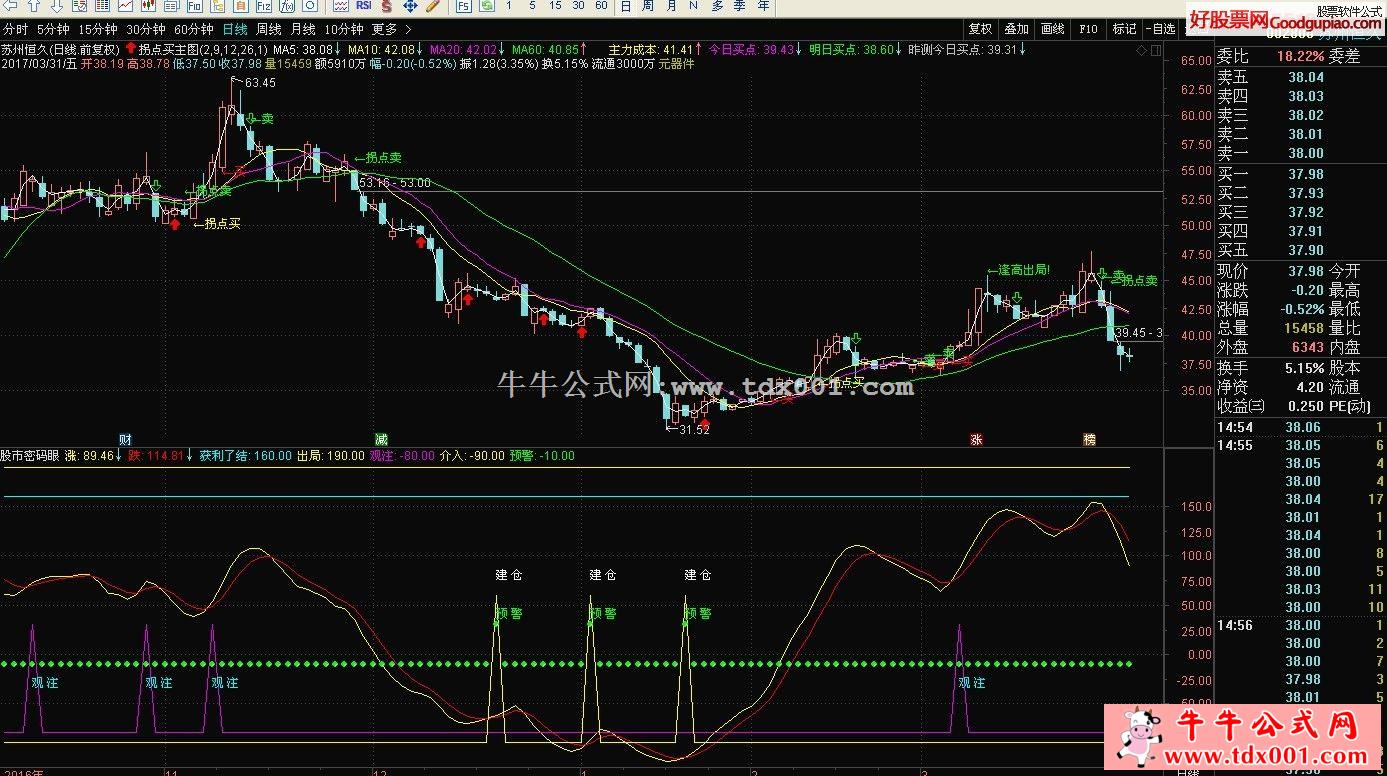Expand the 更多 periods dropdown
Screen dimensions: 1387x776
(x=384, y=29)
